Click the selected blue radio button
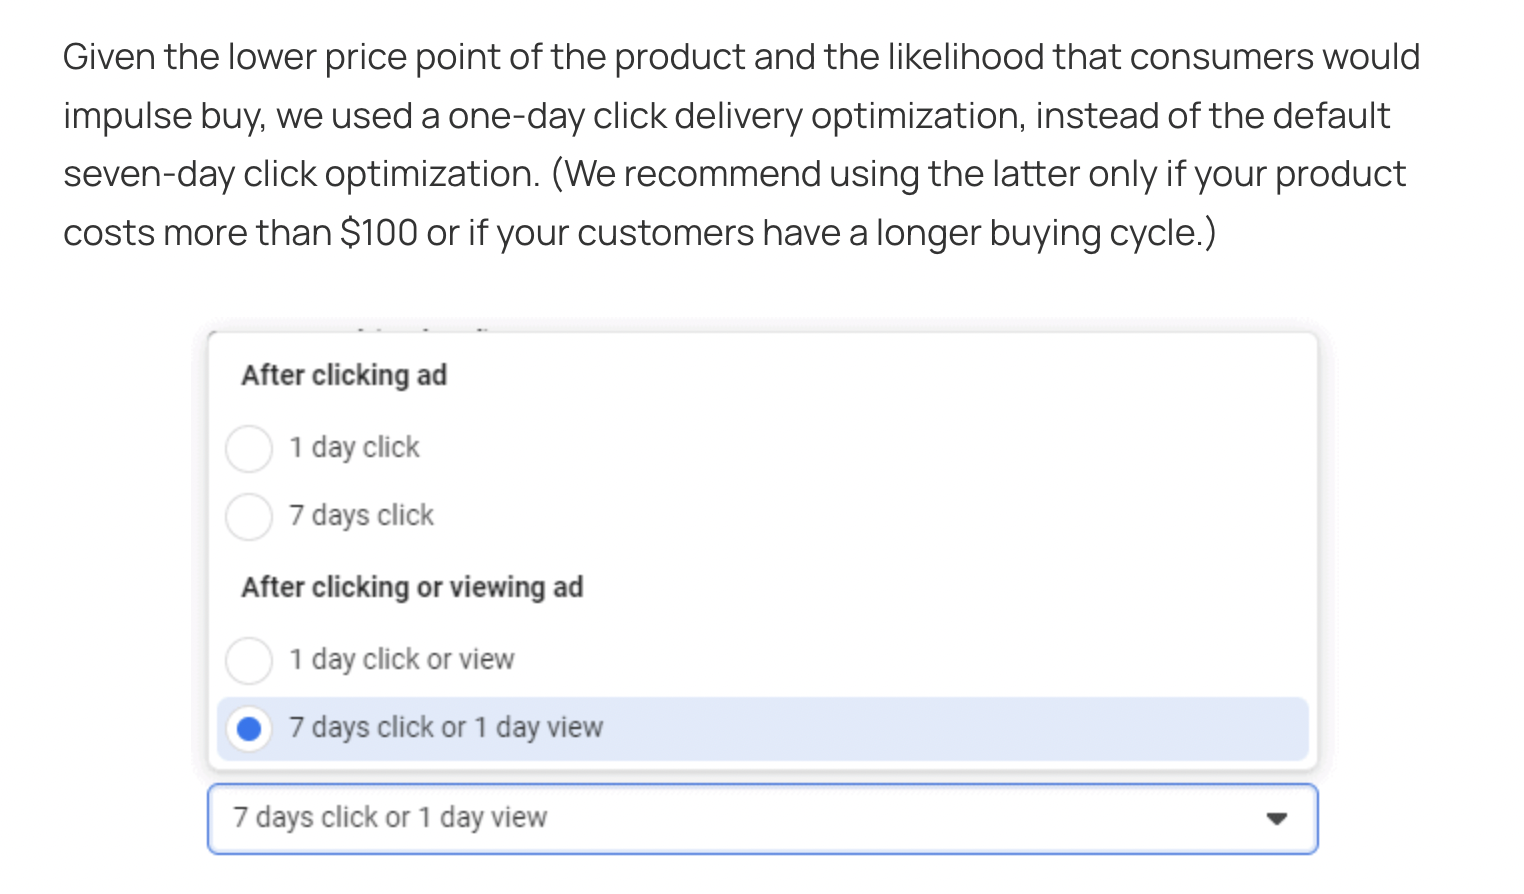Image resolution: width=1524 pixels, height=894 pixels. tap(249, 728)
